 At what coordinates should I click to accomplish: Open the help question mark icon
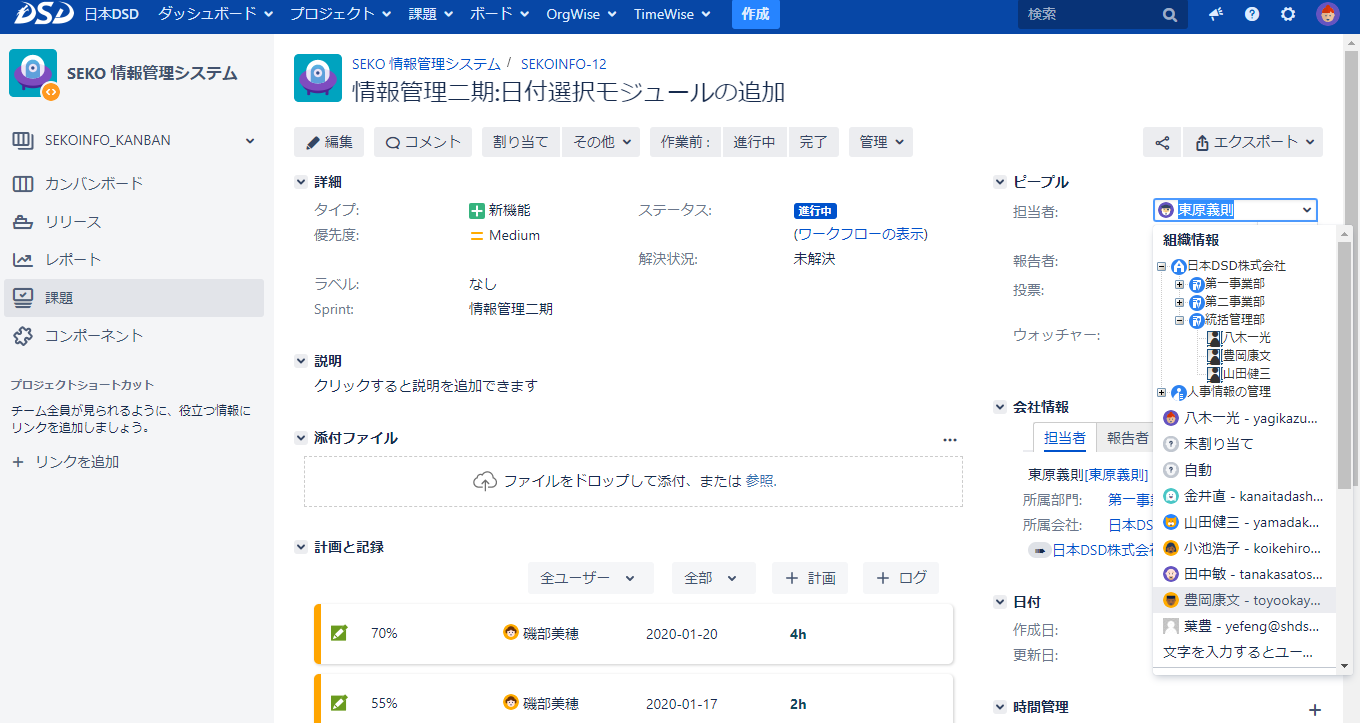click(x=1252, y=15)
